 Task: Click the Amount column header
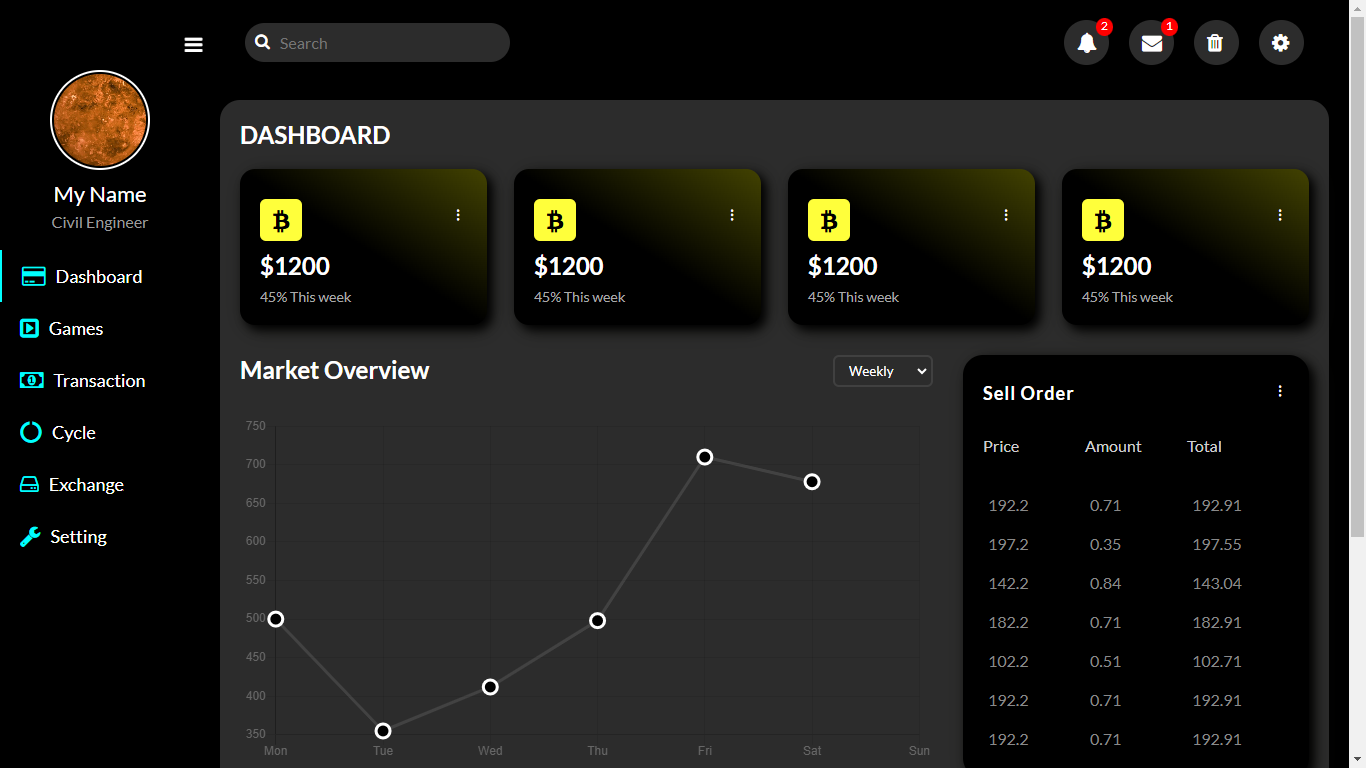(1113, 447)
